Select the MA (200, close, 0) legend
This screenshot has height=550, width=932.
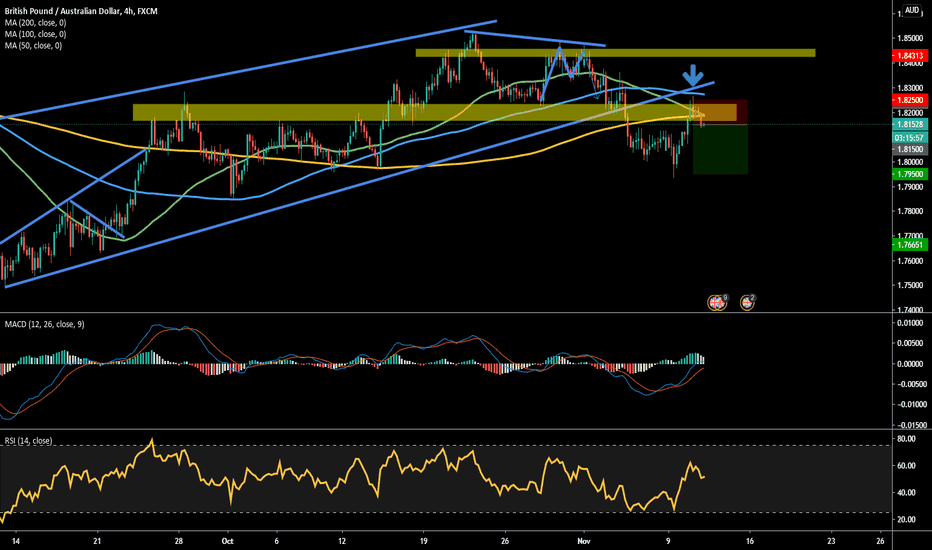pos(35,23)
